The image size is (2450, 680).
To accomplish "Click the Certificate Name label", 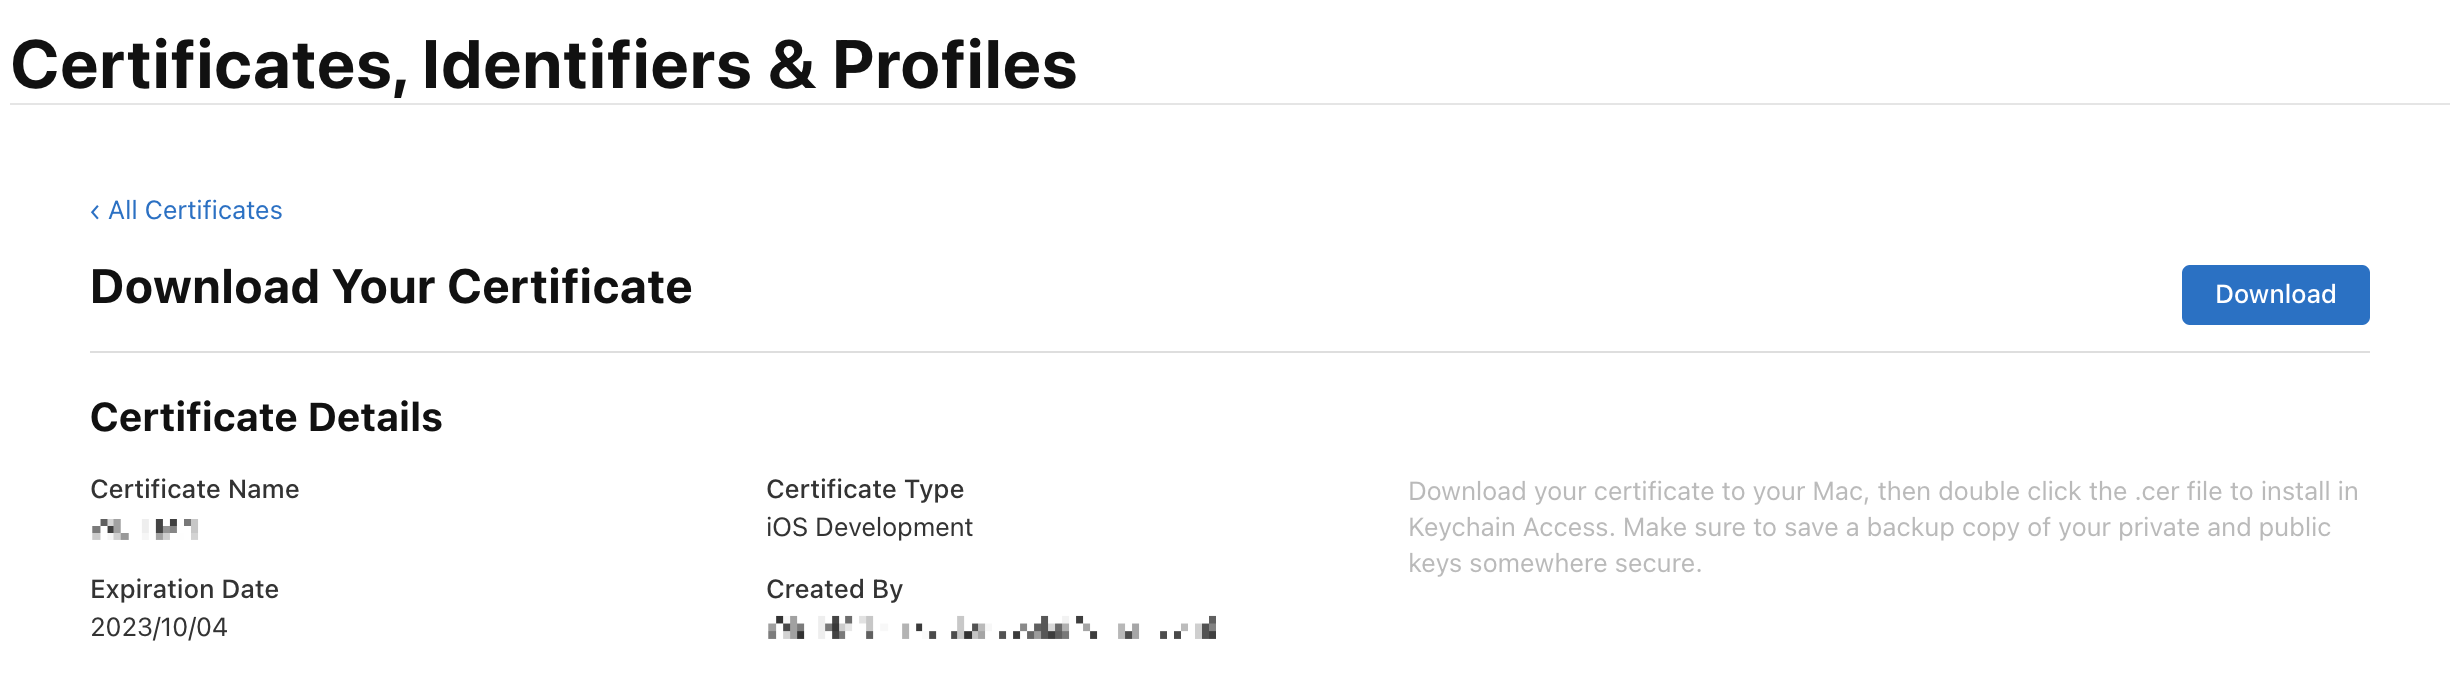I will click(195, 489).
